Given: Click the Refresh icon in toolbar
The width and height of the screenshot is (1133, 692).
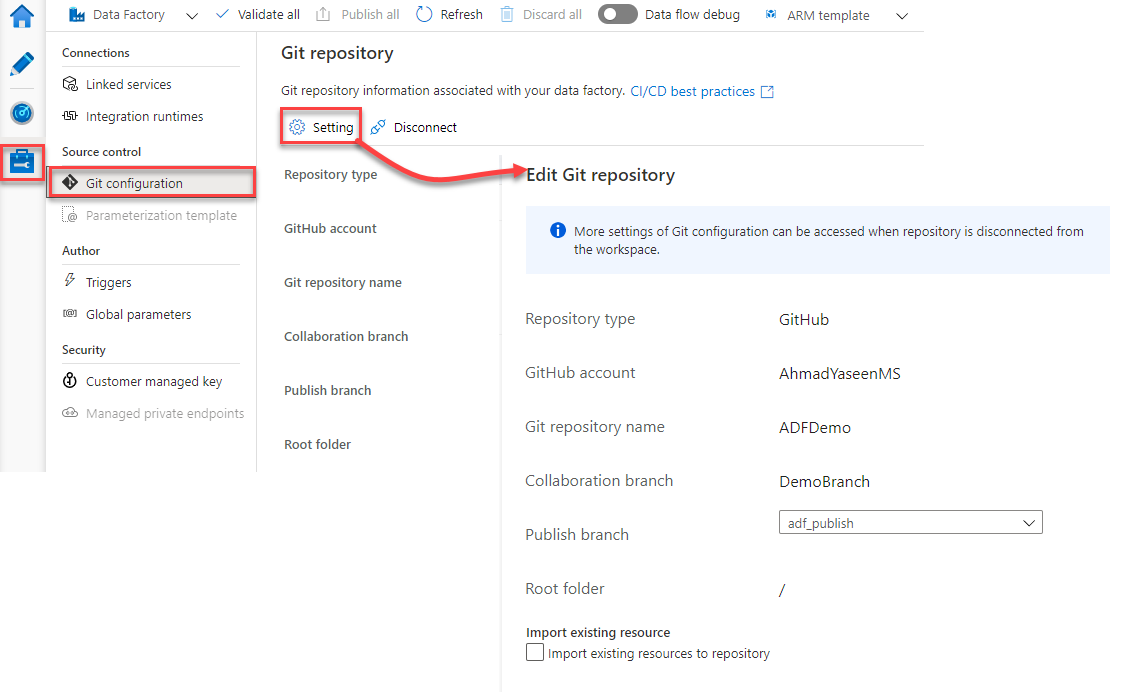Looking at the screenshot, I should point(424,15).
